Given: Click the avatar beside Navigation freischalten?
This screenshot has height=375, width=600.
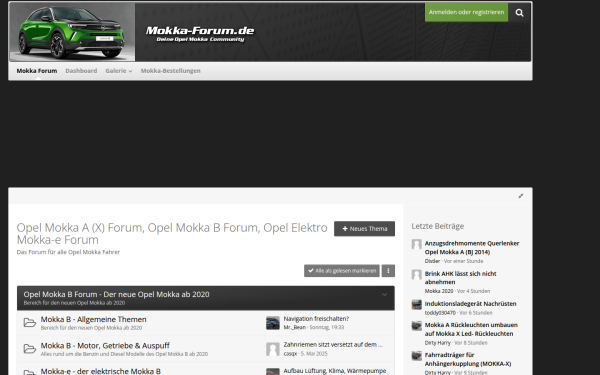Looking at the screenshot, I should [x=273, y=323].
